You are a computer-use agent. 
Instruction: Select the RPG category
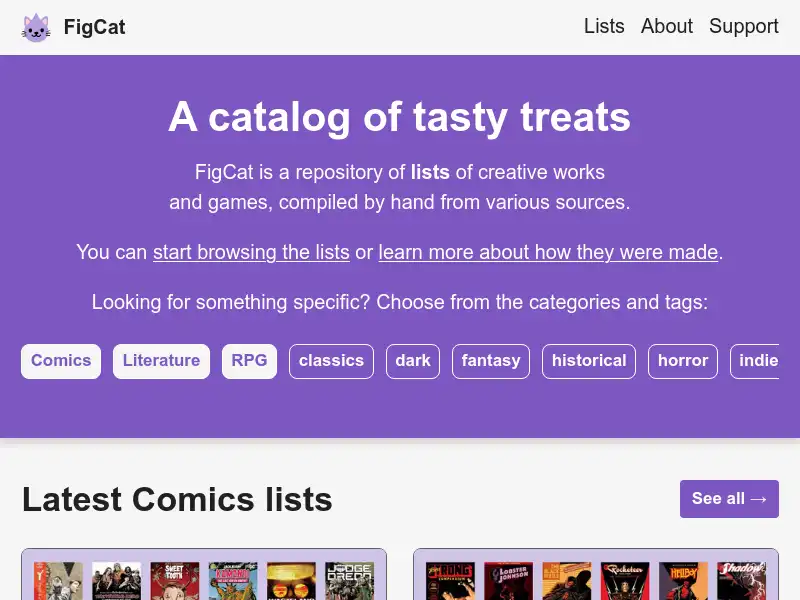249,361
